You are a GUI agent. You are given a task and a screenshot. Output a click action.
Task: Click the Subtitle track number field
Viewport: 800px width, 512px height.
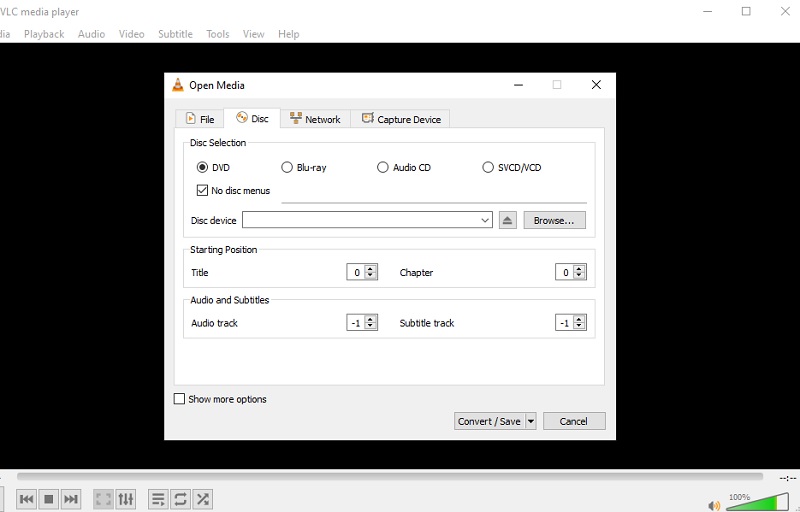point(564,323)
